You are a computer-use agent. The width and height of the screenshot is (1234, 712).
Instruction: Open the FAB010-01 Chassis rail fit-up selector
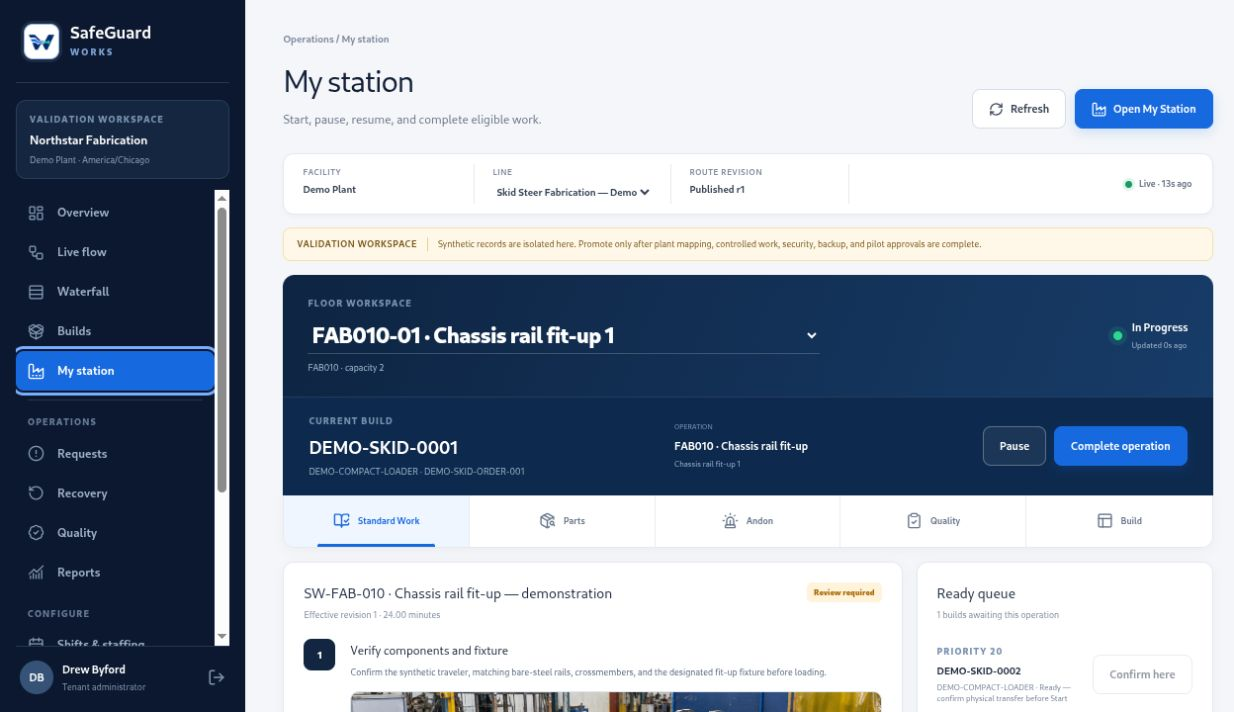pyautogui.click(x=564, y=336)
